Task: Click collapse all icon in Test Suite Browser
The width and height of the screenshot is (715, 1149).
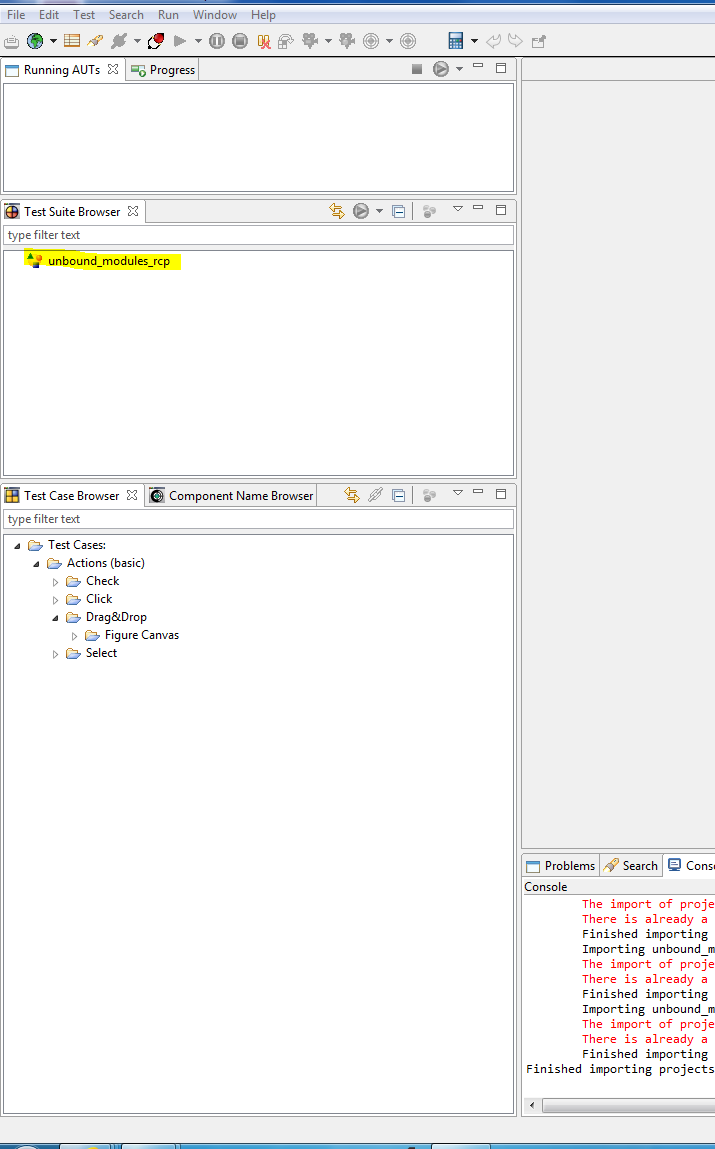Action: pos(399,212)
